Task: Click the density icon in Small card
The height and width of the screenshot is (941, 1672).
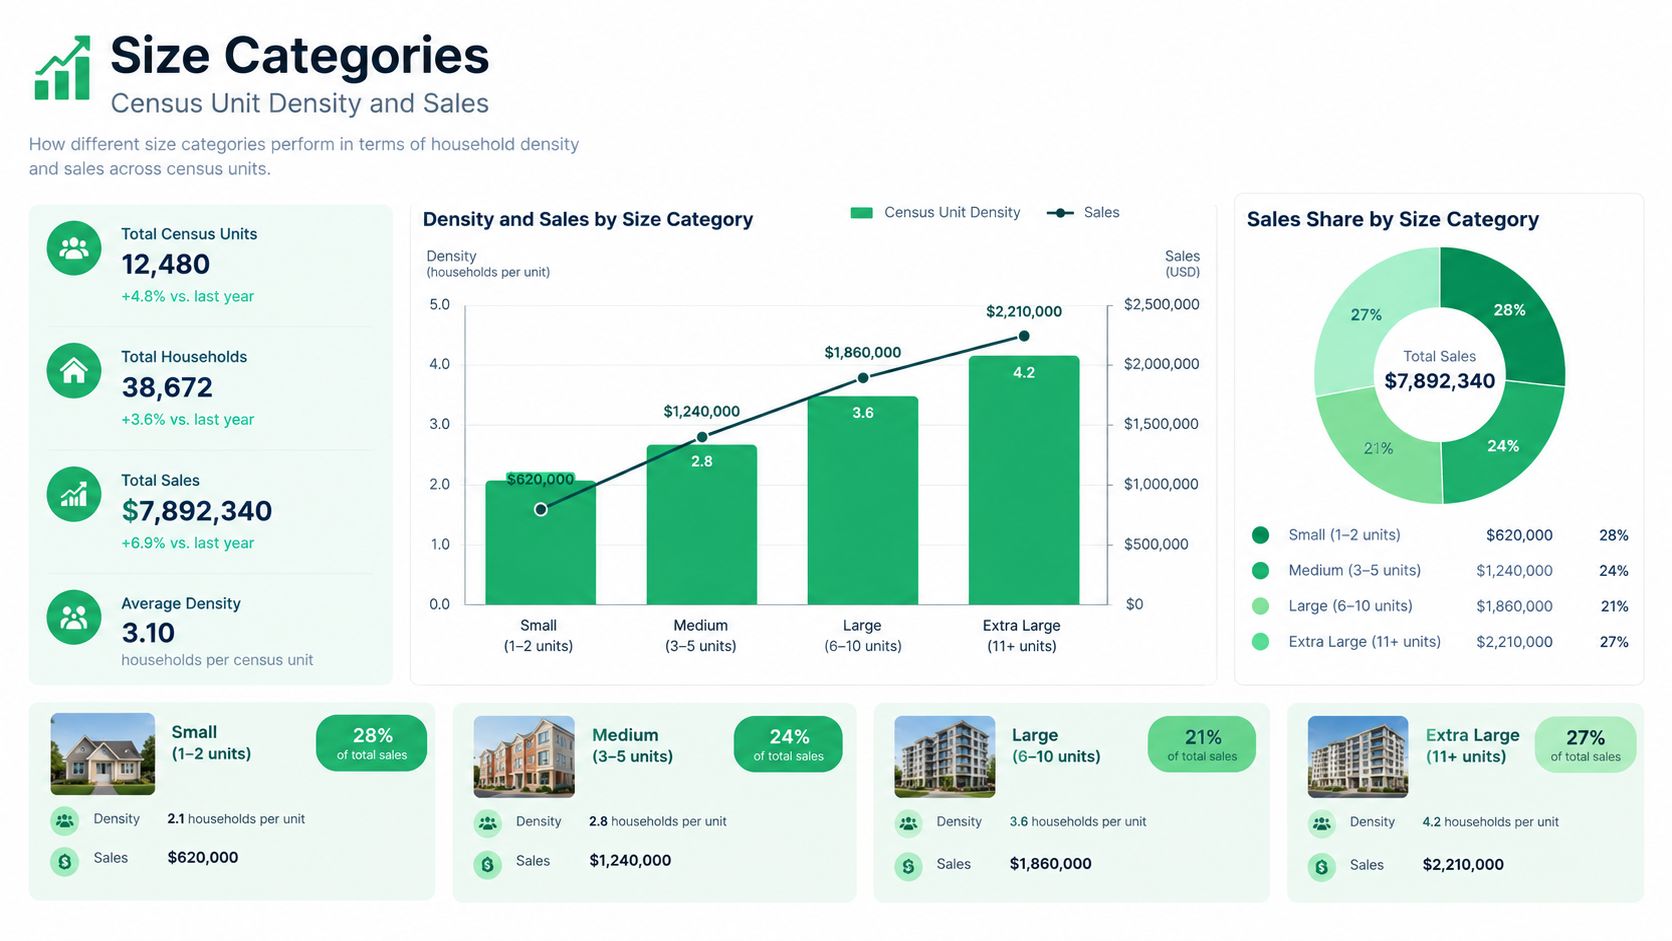Action: (65, 821)
